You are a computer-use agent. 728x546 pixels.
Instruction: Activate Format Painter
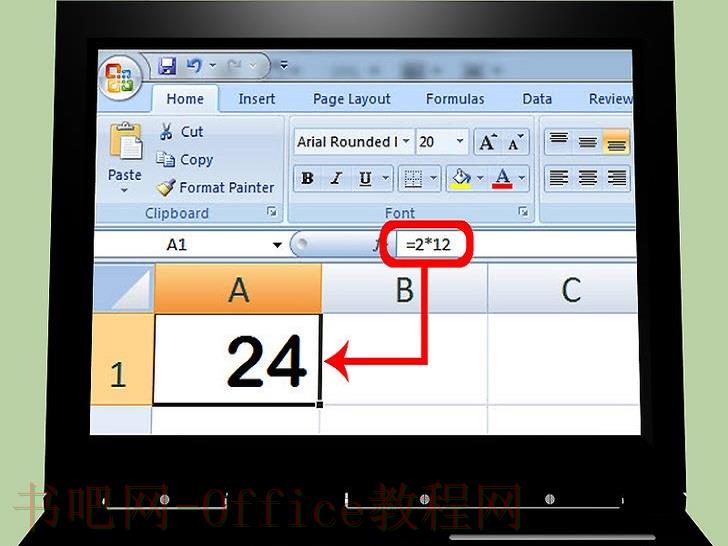215,187
